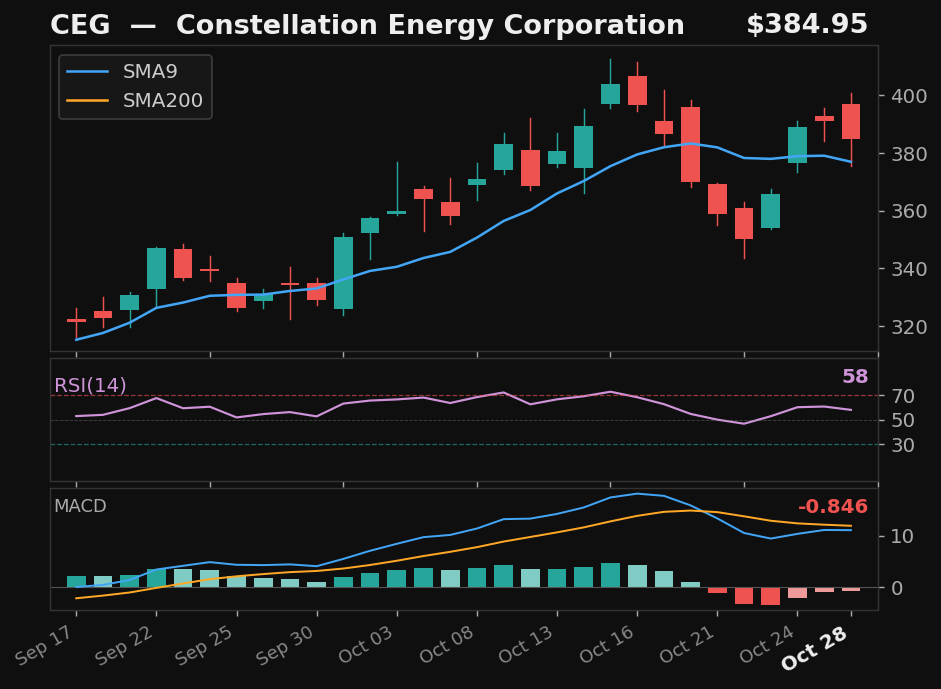Click the bold Oct 28 date label
Screen dimensions: 941x689
(x=814, y=648)
